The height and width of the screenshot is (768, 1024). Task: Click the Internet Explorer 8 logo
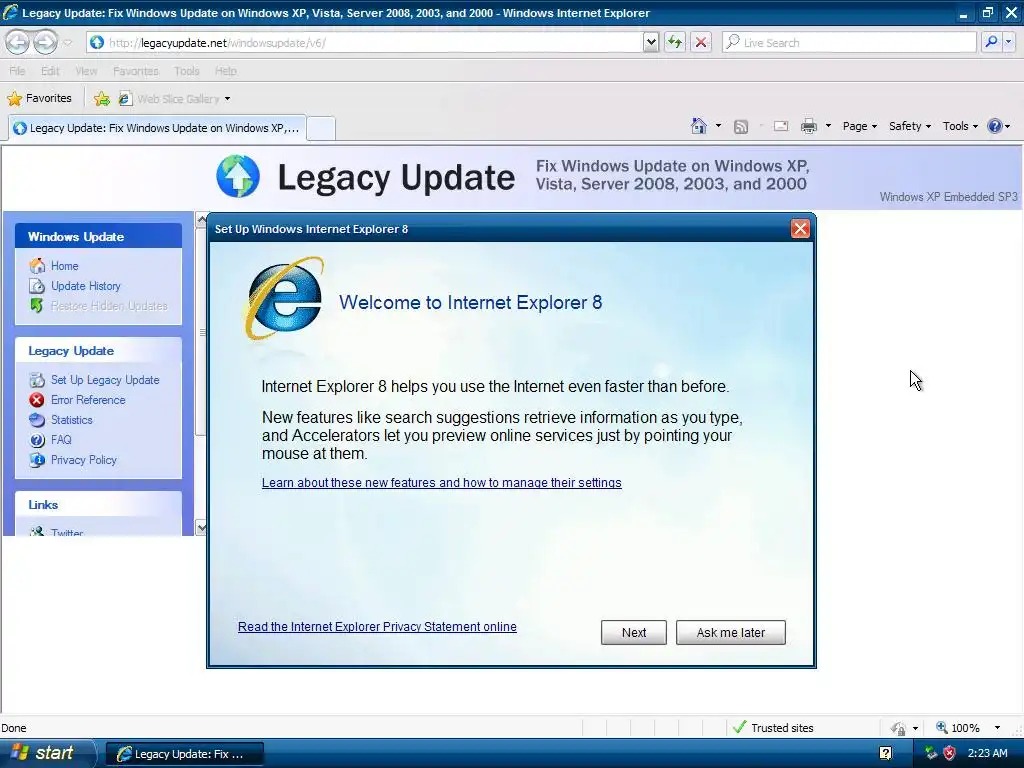tap(285, 298)
